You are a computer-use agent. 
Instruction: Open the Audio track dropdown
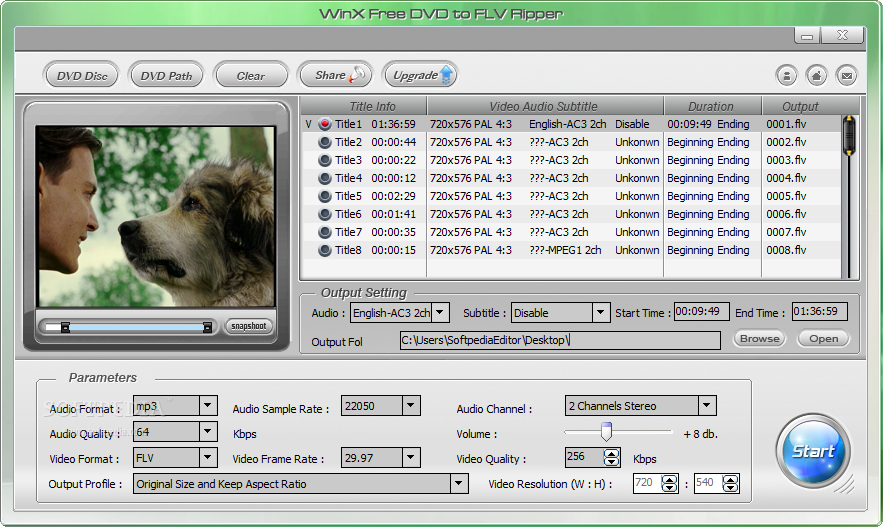440,312
